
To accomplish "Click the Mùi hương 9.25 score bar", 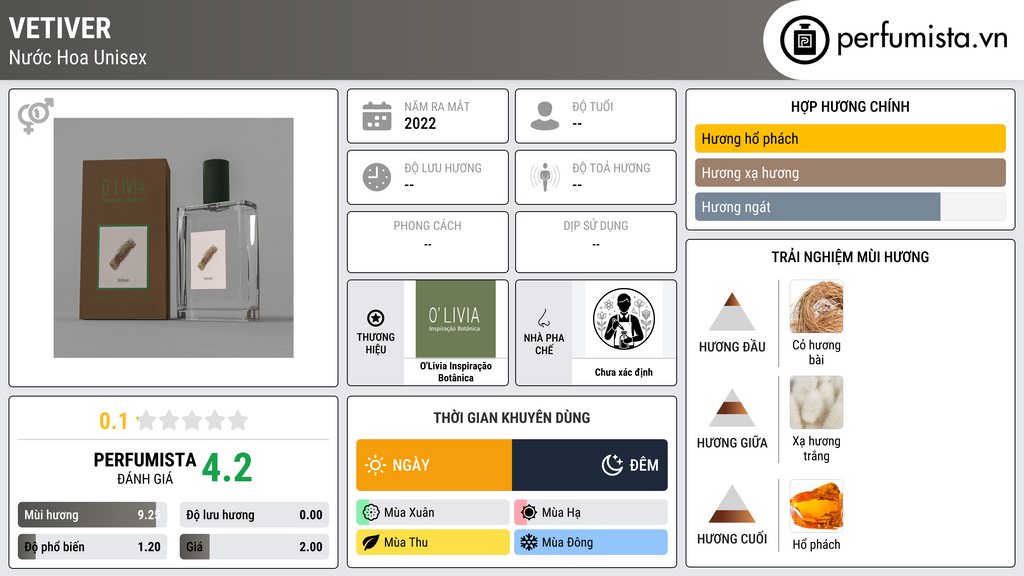I will tap(92, 515).
